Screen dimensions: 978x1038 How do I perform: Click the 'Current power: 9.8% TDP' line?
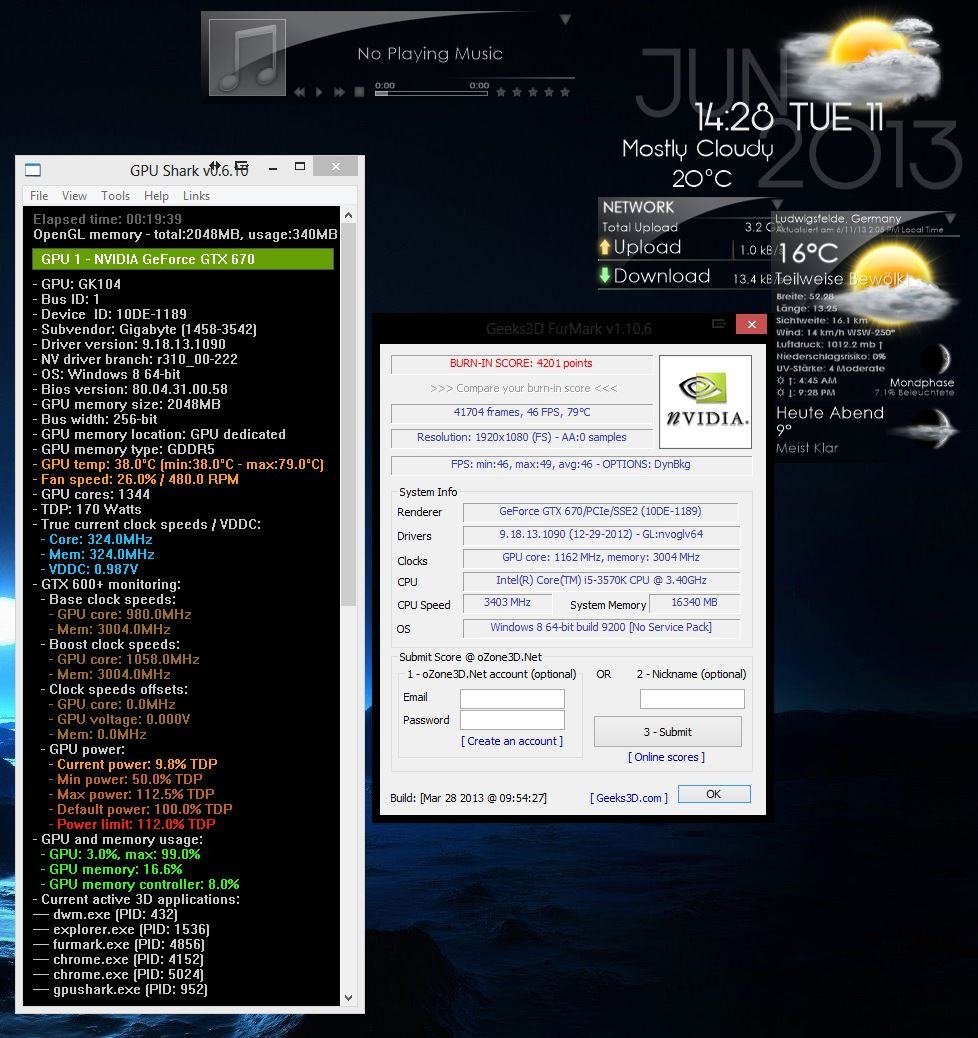pos(136,764)
